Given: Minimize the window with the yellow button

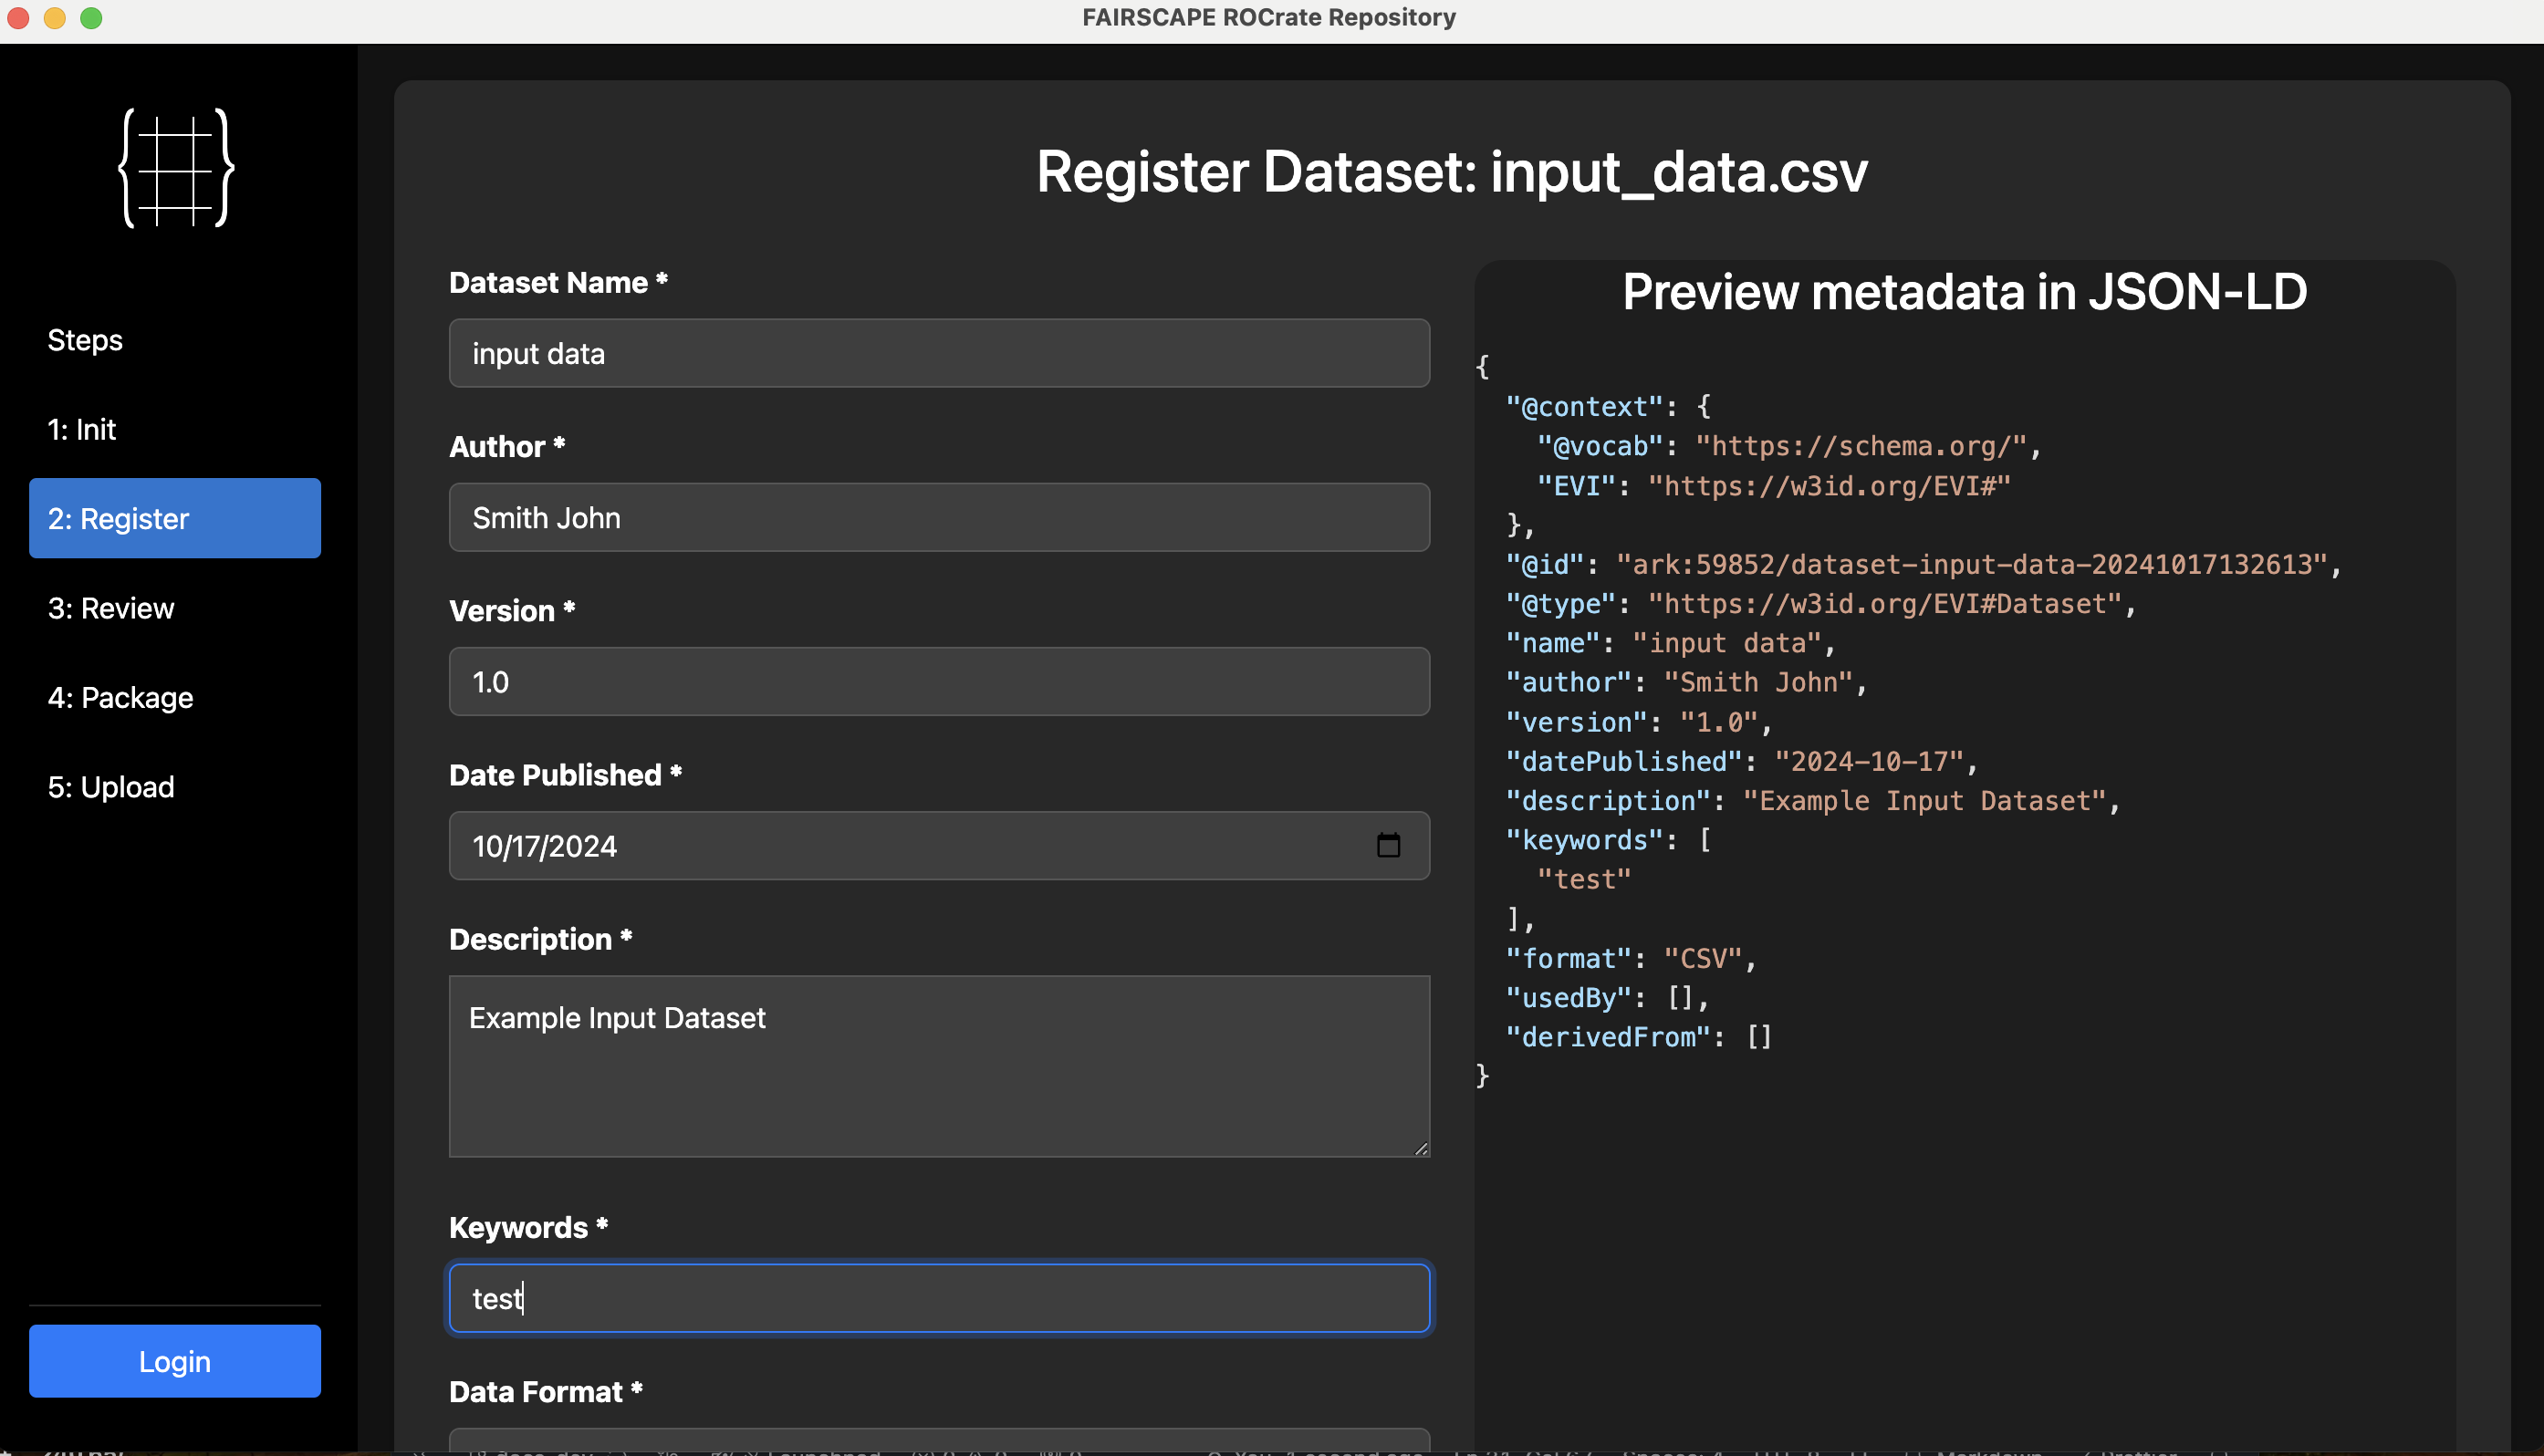Looking at the screenshot, I should click(55, 18).
